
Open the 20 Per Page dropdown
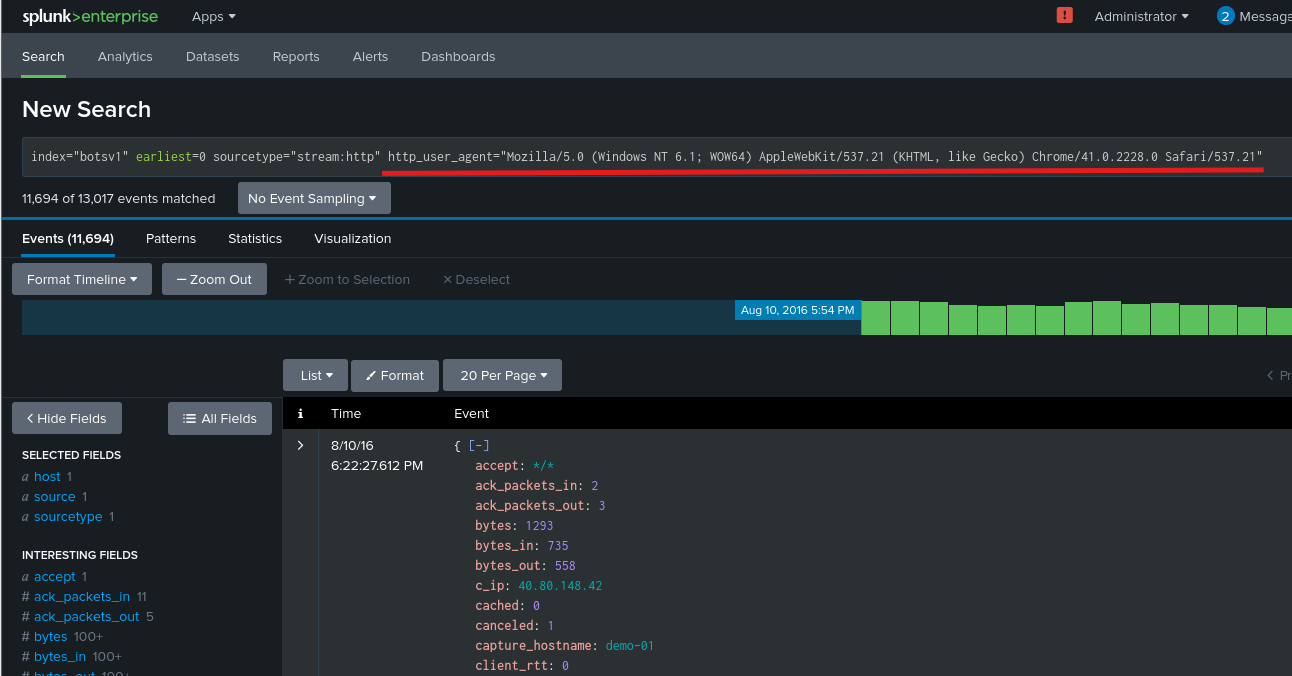pos(503,375)
